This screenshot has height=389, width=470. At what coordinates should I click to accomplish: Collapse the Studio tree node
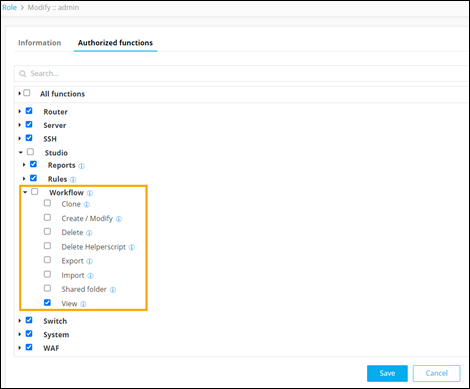pyautogui.click(x=21, y=152)
